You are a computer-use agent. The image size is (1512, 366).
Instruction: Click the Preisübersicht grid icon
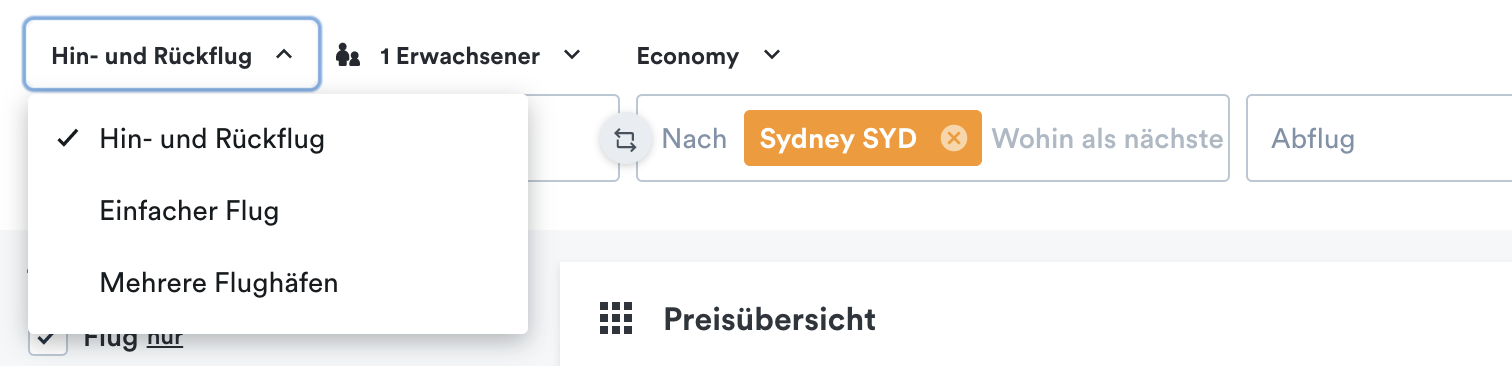pos(617,319)
